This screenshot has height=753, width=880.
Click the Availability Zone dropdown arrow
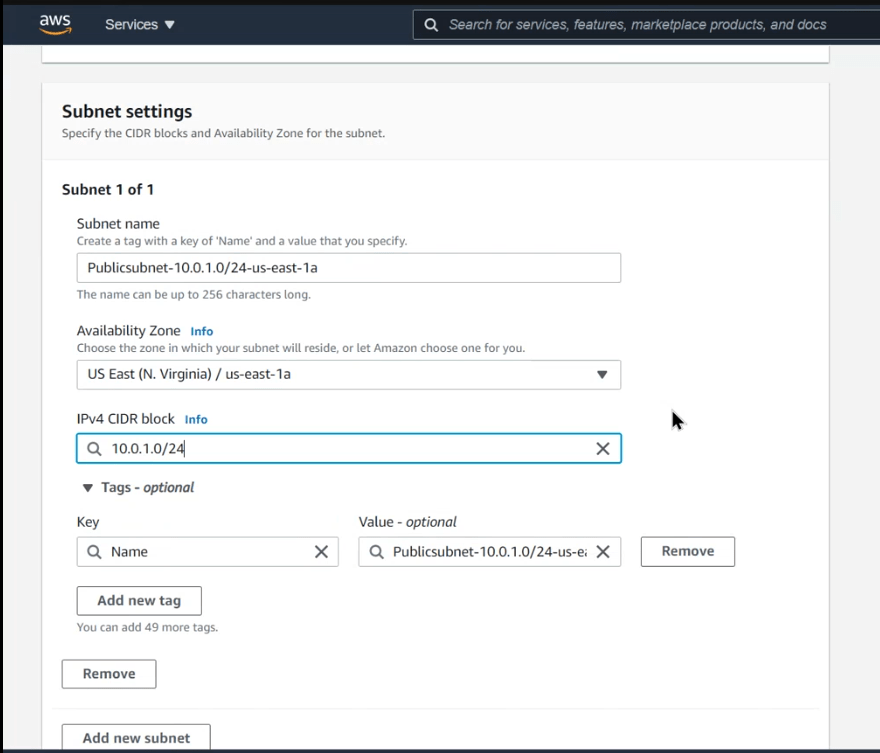(x=602, y=375)
